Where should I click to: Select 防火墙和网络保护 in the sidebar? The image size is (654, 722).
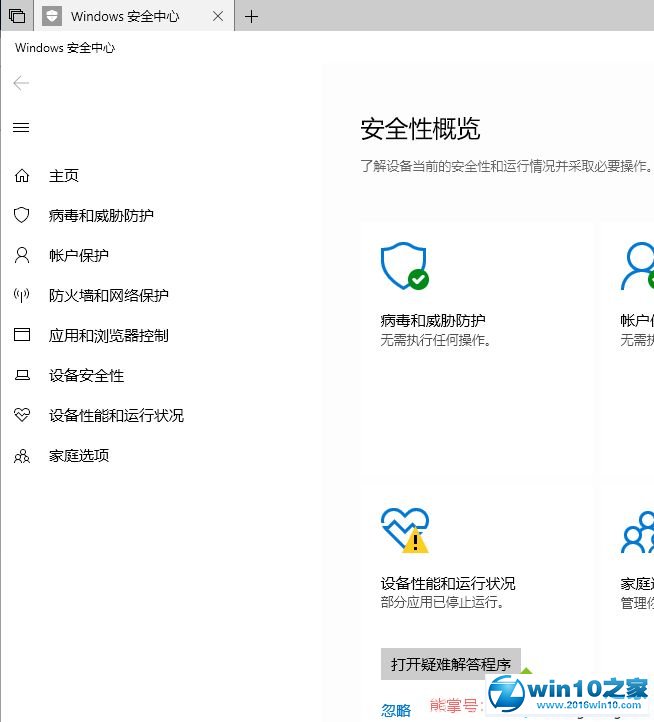point(108,296)
